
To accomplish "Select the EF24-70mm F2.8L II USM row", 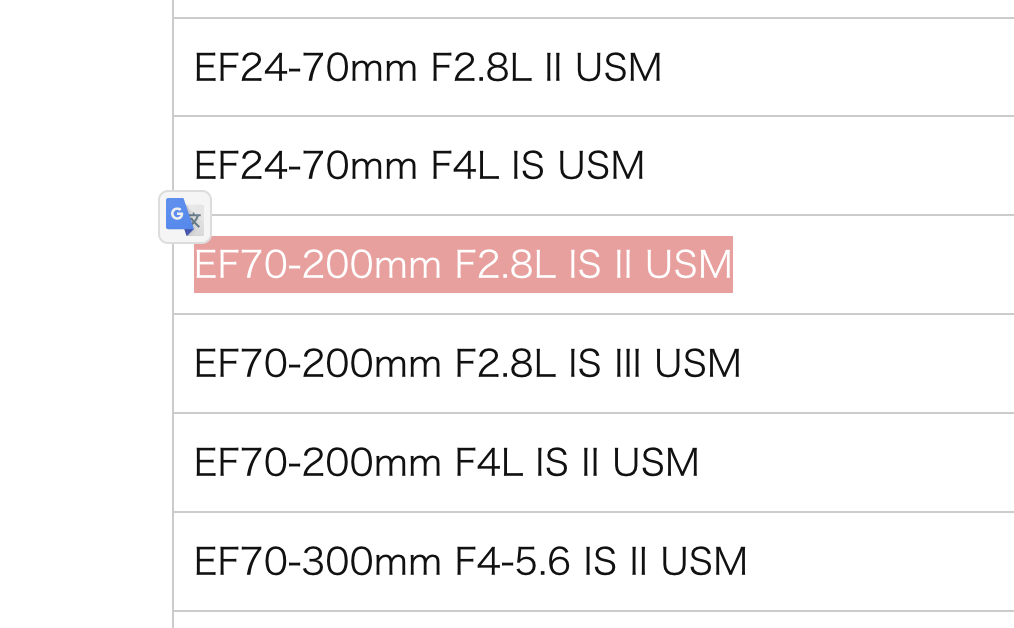I will pyautogui.click(x=594, y=67).
